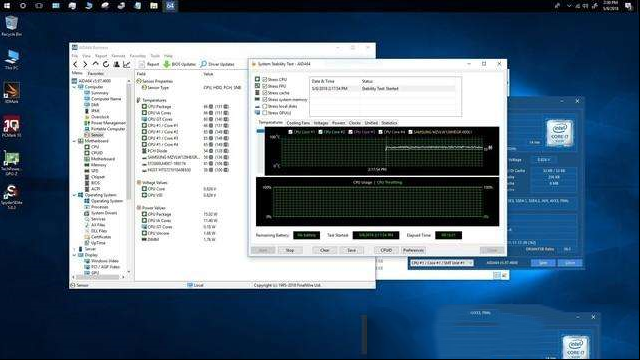Enable the Stress GPU(s) checkbox
Screen dimensions: 640x360
(x=265, y=113)
